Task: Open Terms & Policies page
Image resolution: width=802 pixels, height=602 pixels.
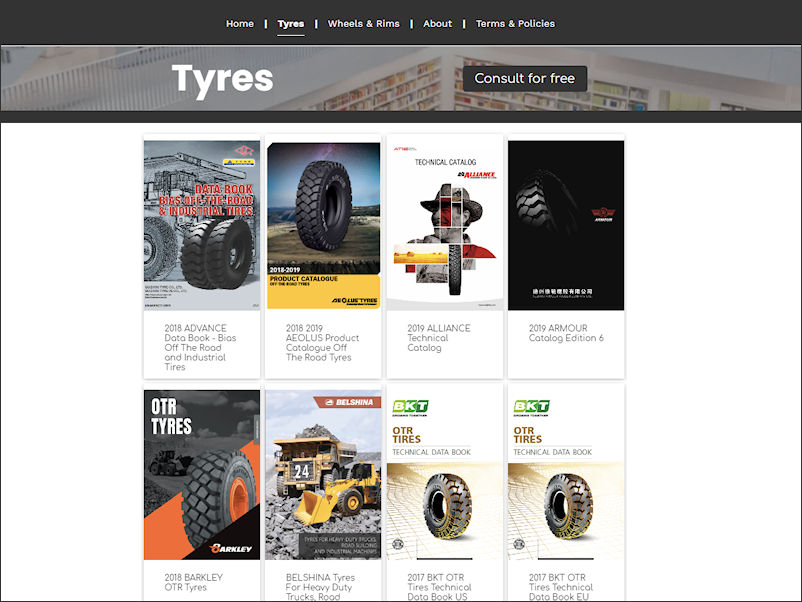Action: 515,24
